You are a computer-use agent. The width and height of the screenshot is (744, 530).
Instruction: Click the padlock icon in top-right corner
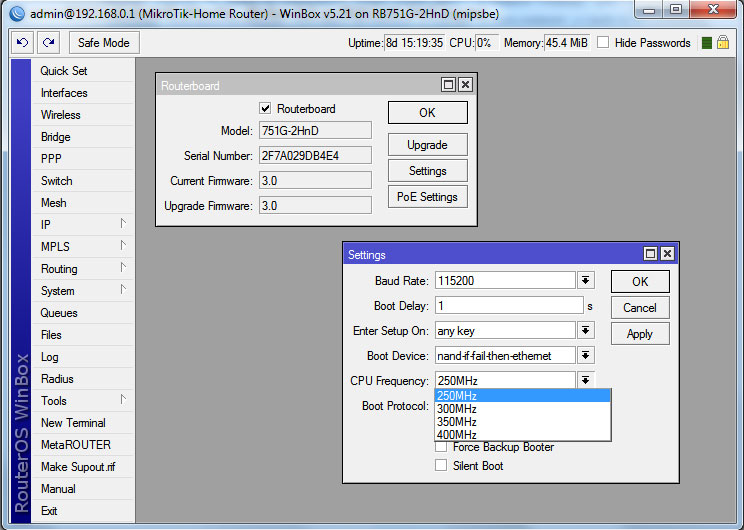coord(722,43)
